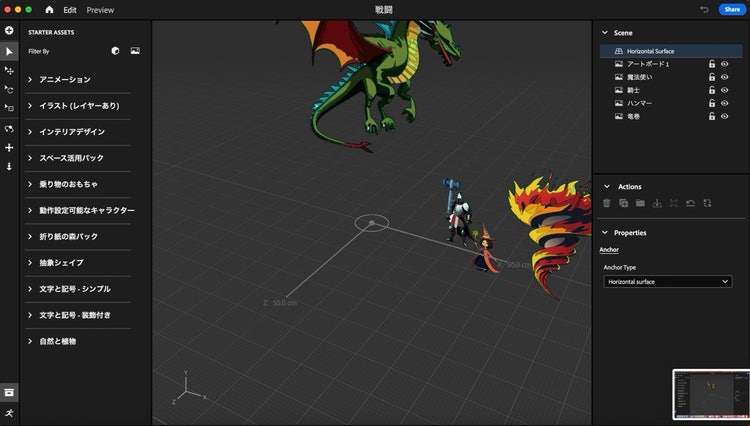Screen dimensions: 750x426
Task: Select the ハンマー layer name
Action: pos(640,103)
